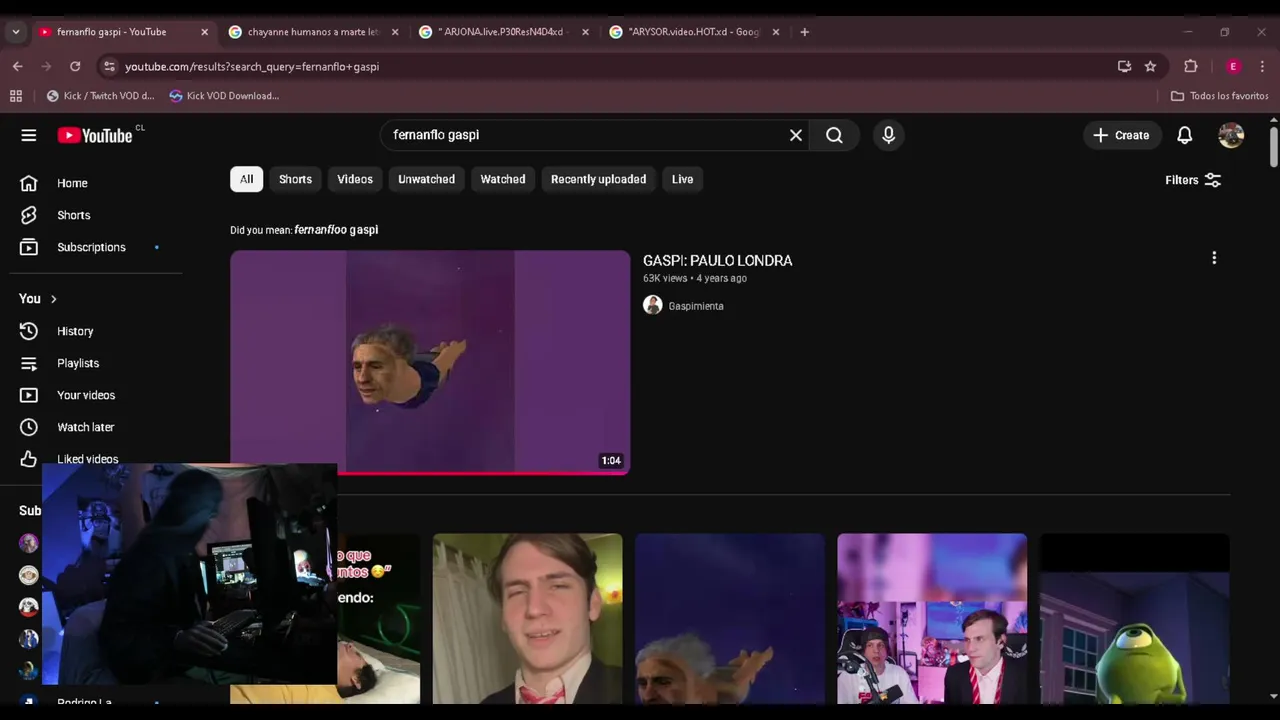This screenshot has width=1280, height=720.
Task: Select the Shorts filter chip
Action: pos(295,179)
